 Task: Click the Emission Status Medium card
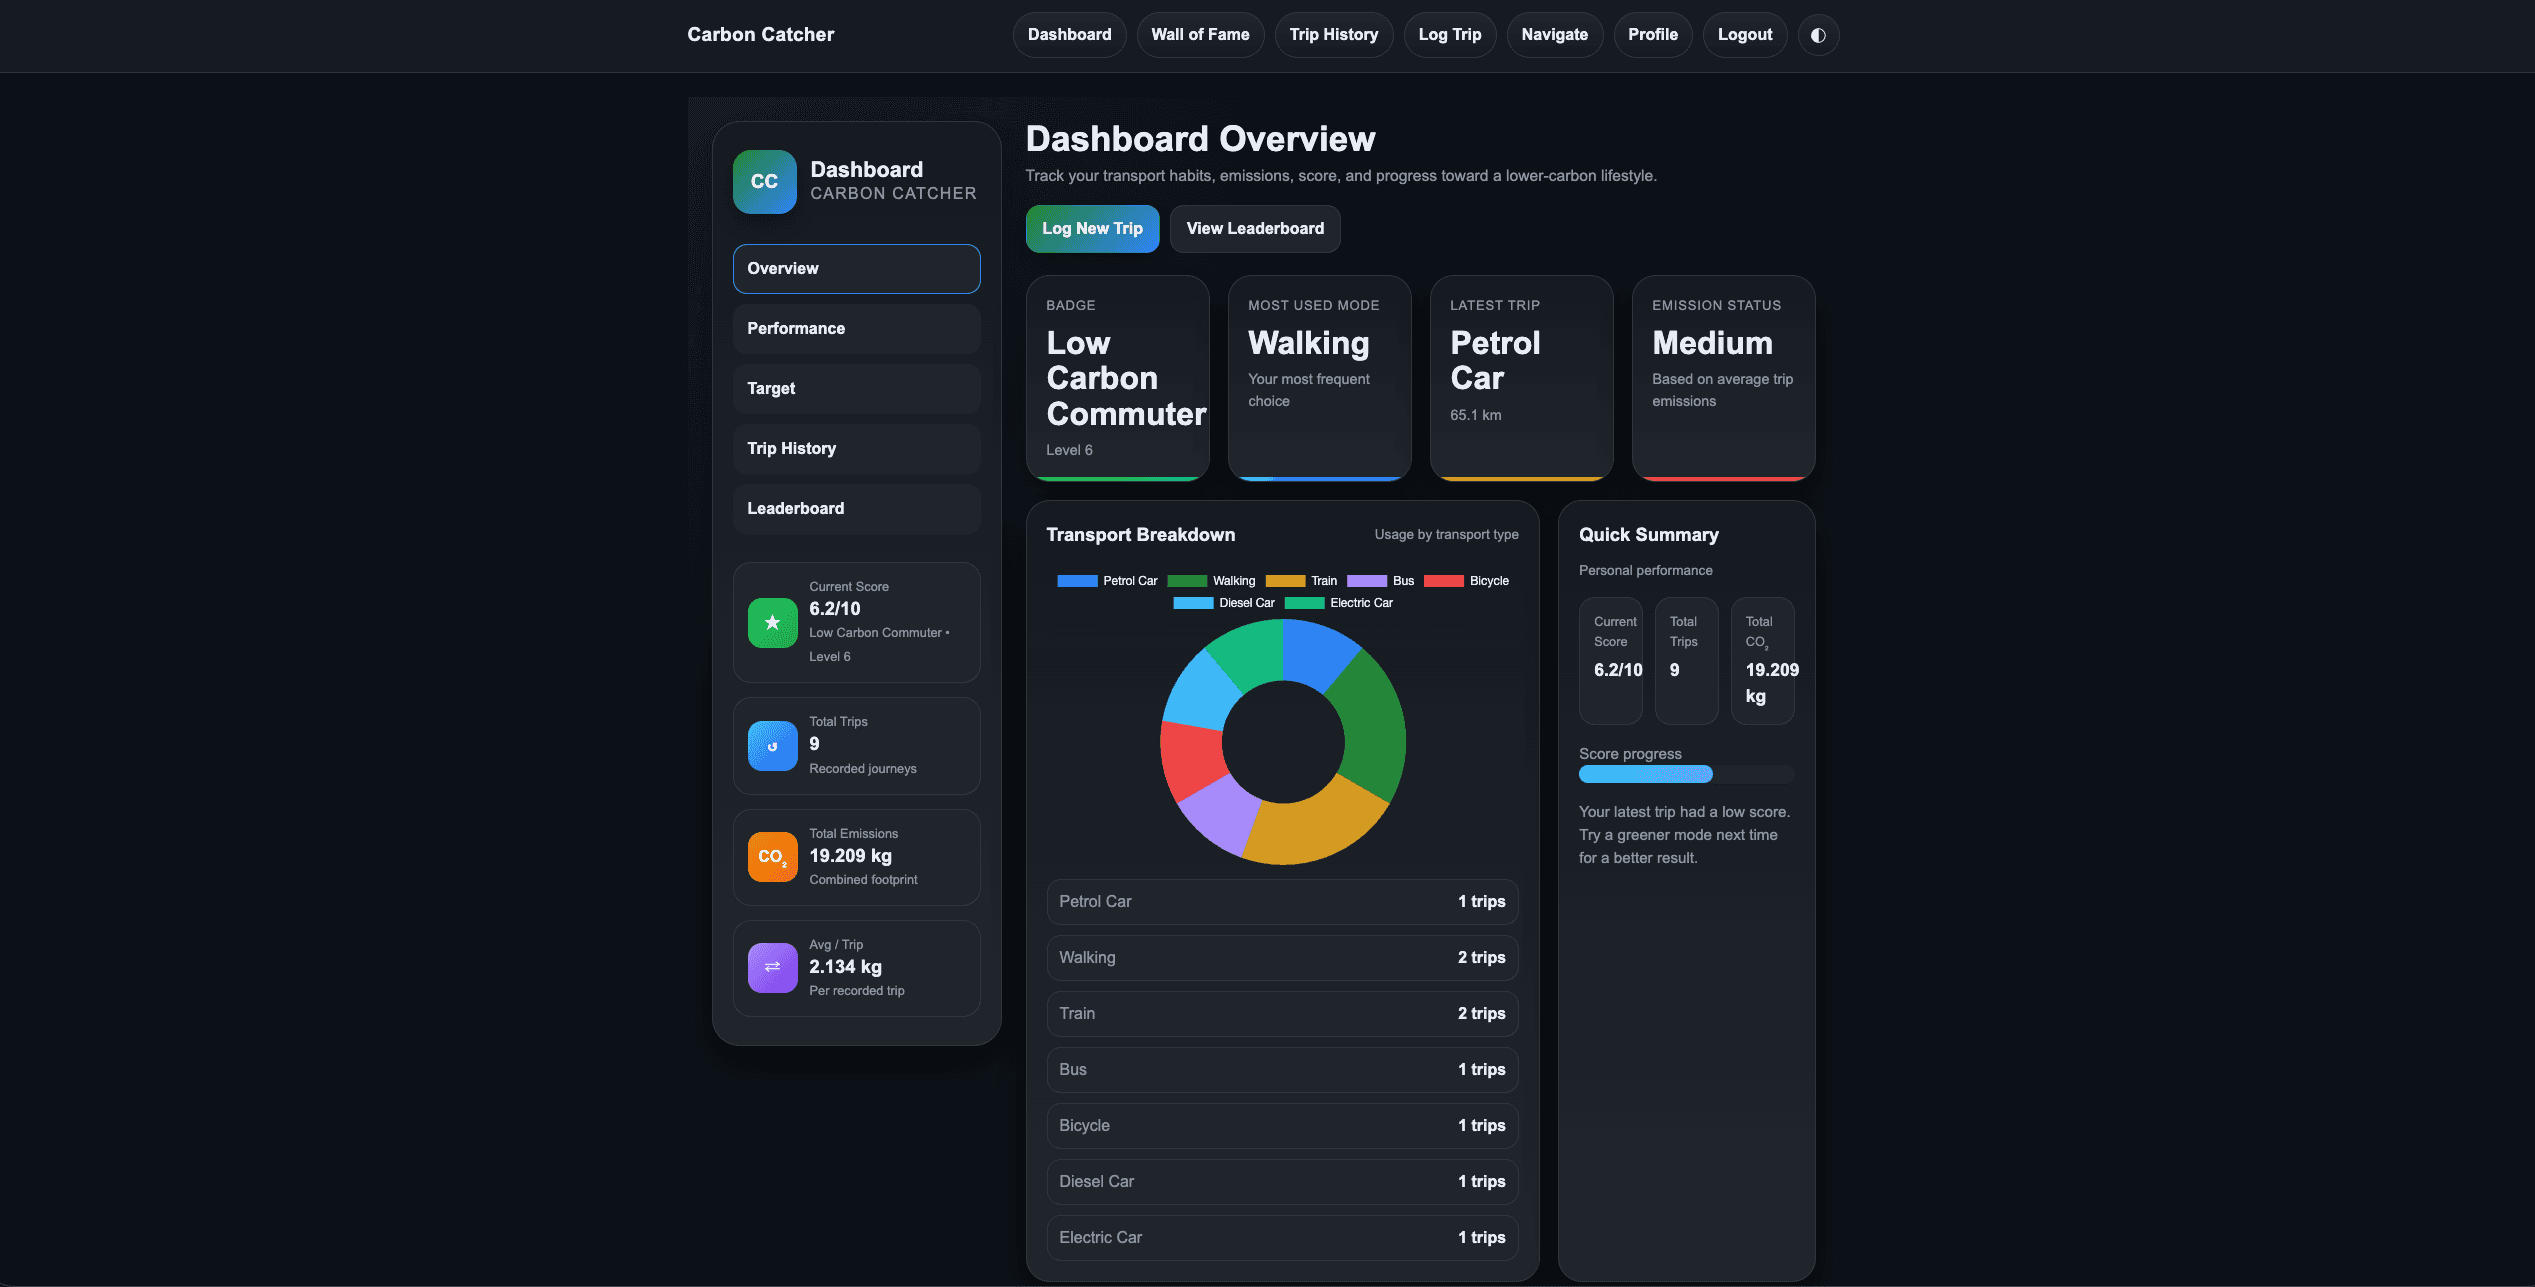[x=1724, y=378]
